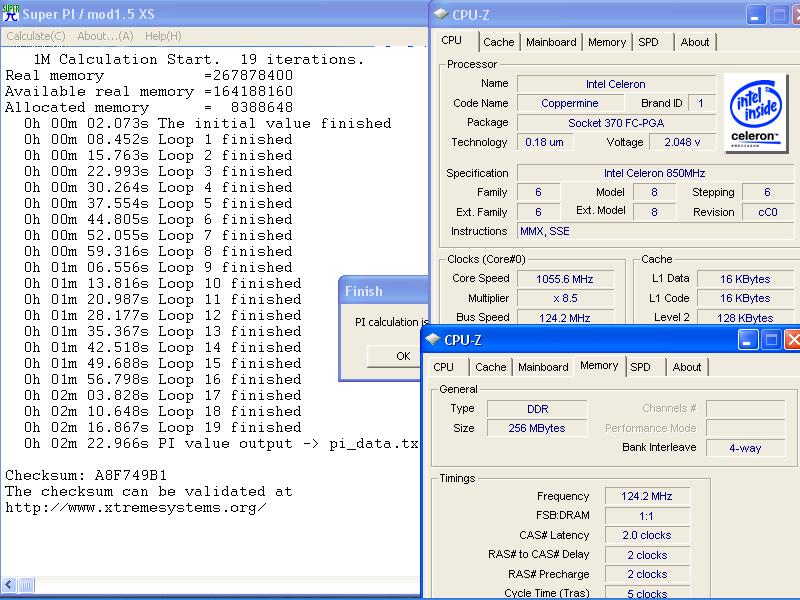Viewport: 800px width, 600px height.
Task: Select the Mainboard tab in upper CPU-Z
Action: tap(551, 42)
